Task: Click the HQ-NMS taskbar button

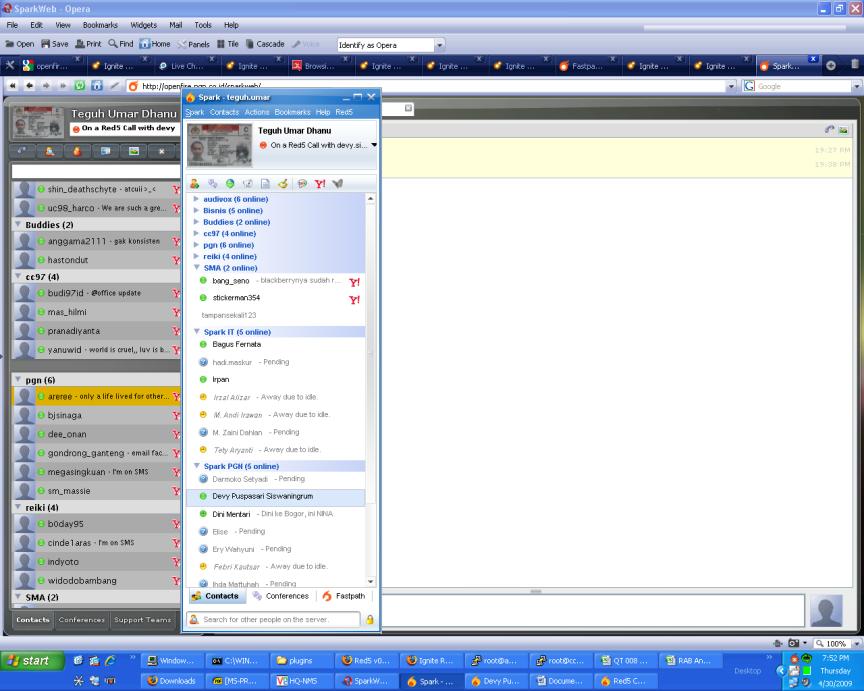Action: 300,681
